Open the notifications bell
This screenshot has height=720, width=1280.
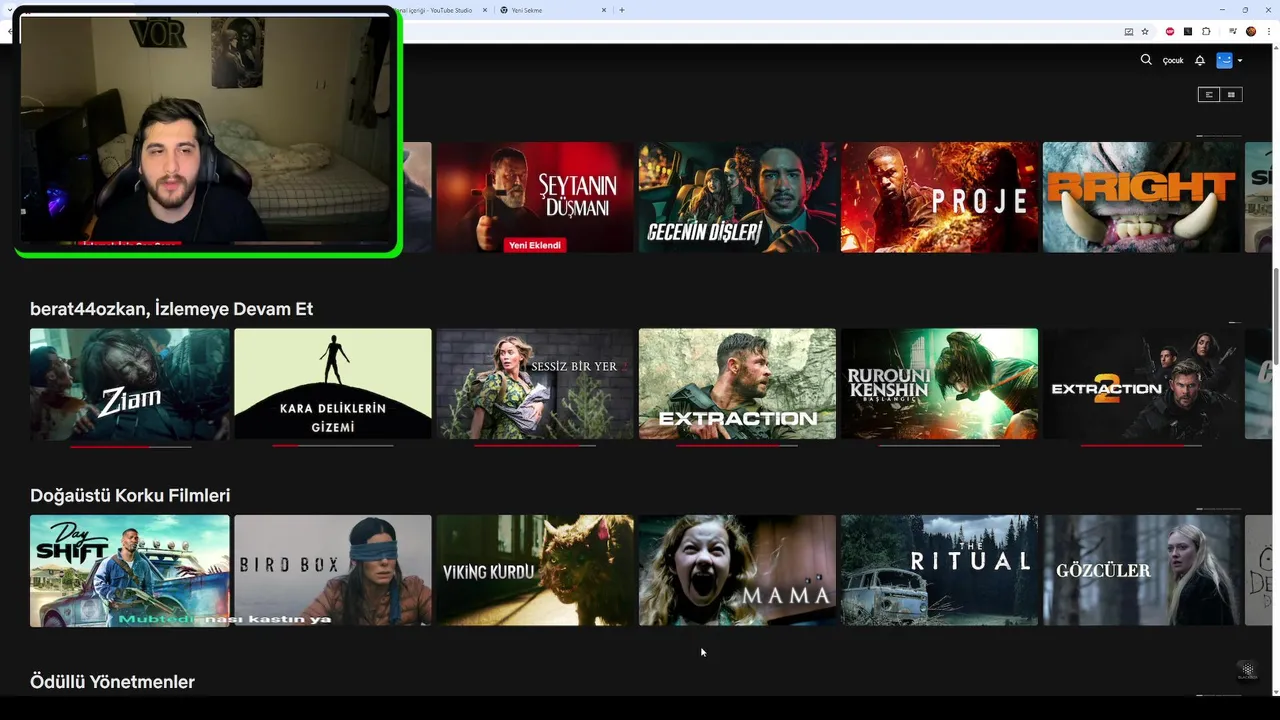click(1200, 60)
